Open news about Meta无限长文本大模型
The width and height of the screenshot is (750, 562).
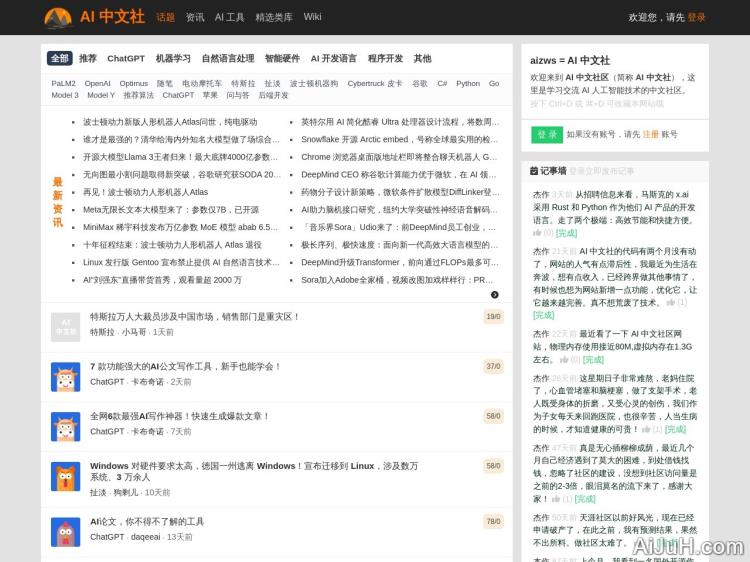171,209
